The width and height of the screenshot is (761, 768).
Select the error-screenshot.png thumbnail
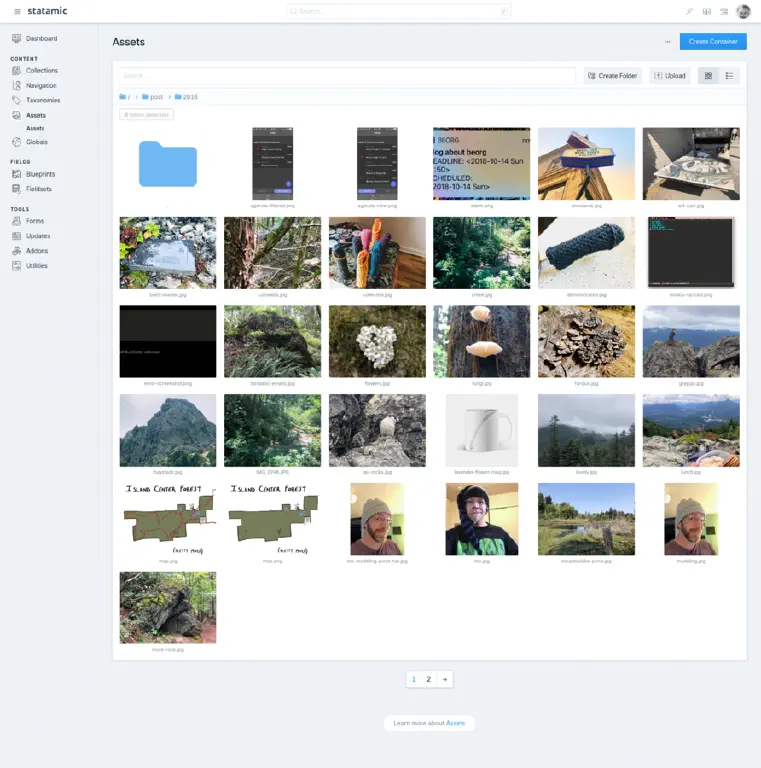[x=167, y=341]
